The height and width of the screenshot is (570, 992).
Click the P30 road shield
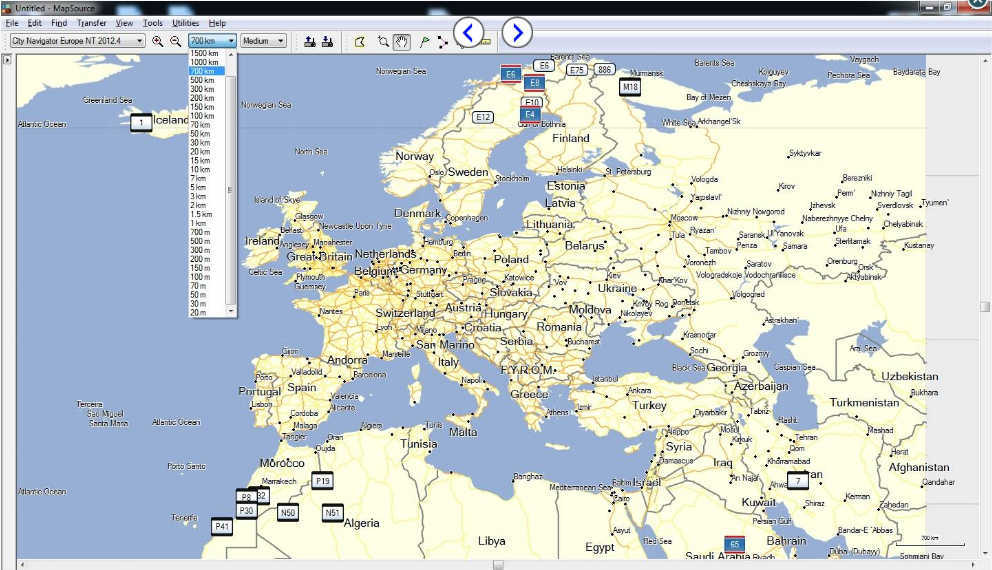point(246,511)
